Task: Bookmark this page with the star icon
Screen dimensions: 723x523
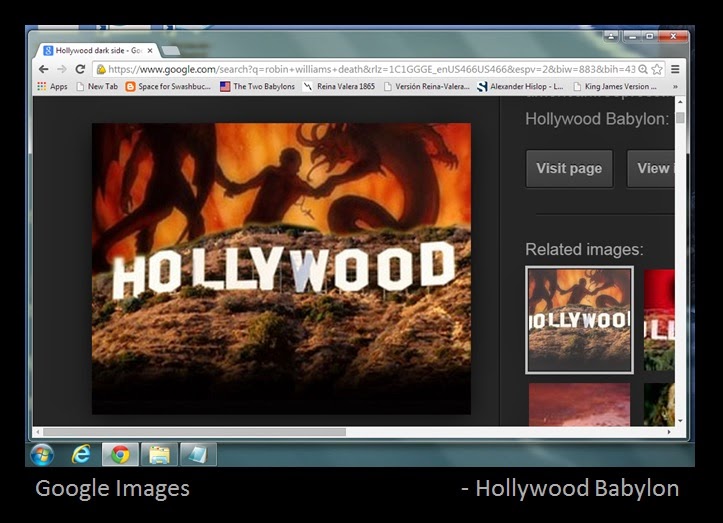Action: pyautogui.click(x=657, y=70)
